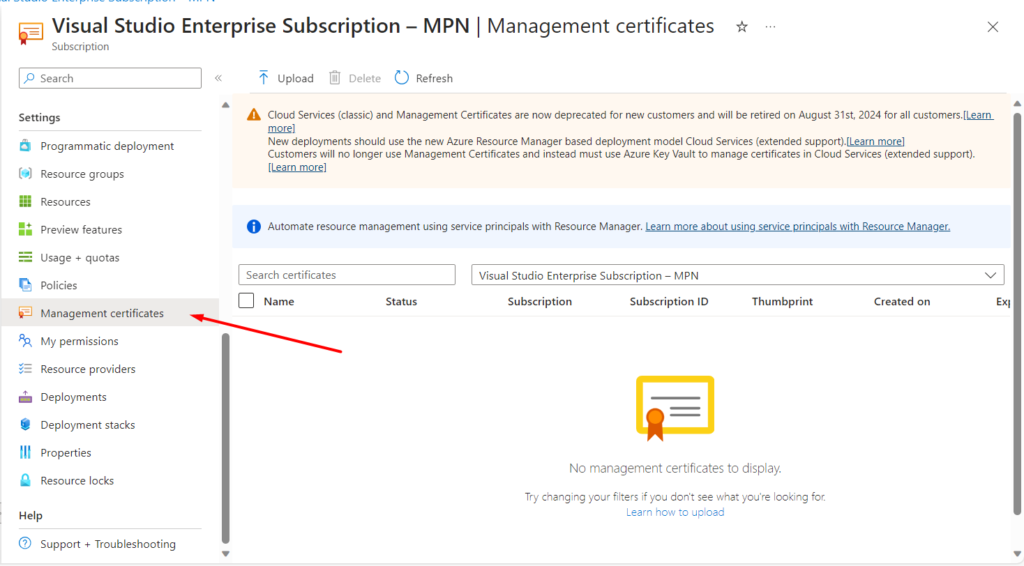Click the Properties bars icon

click(x=25, y=452)
